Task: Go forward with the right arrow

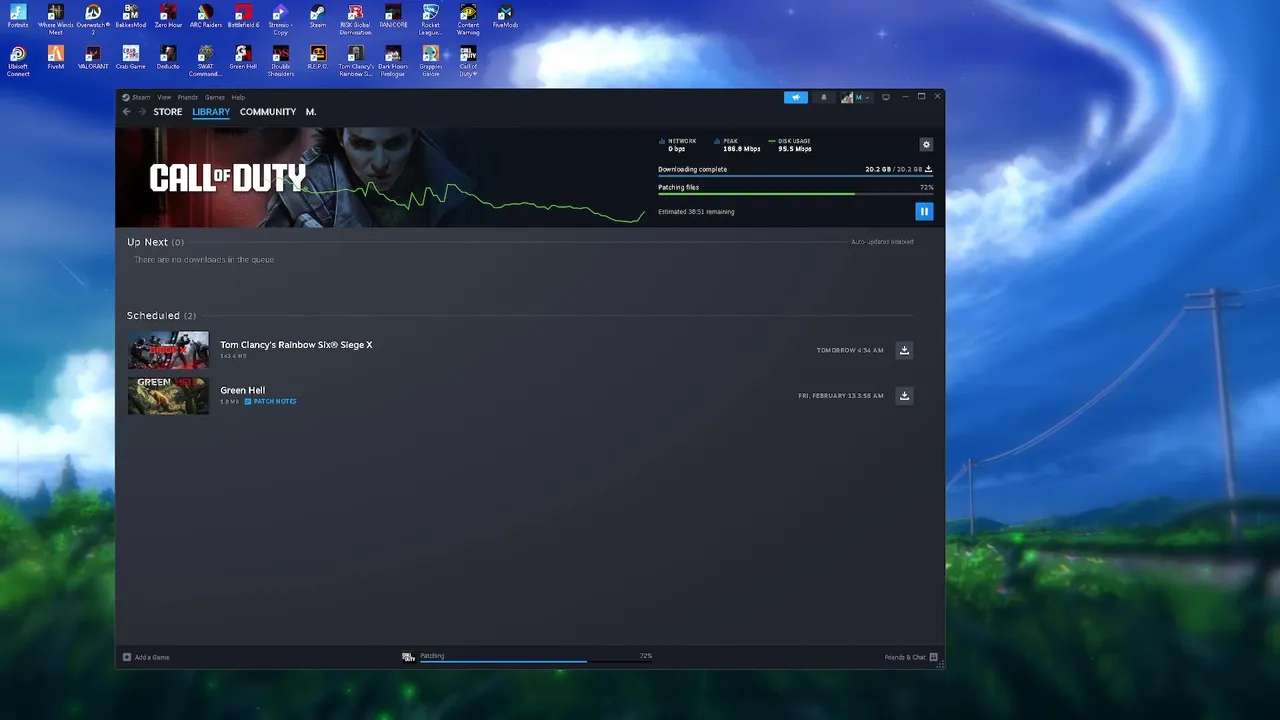Action: pos(142,112)
